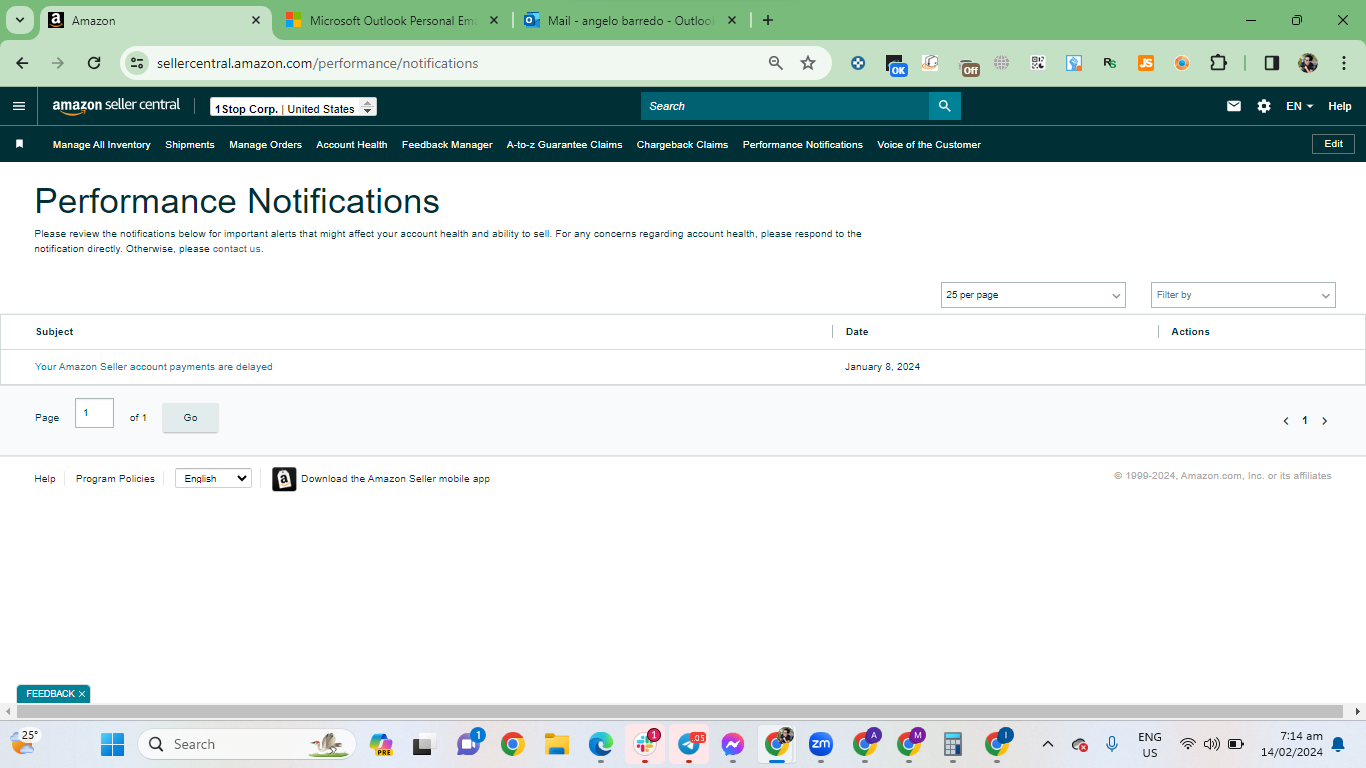Open Voice of the Customer
This screenshot has height=768, width=1366.
(929, 145)
